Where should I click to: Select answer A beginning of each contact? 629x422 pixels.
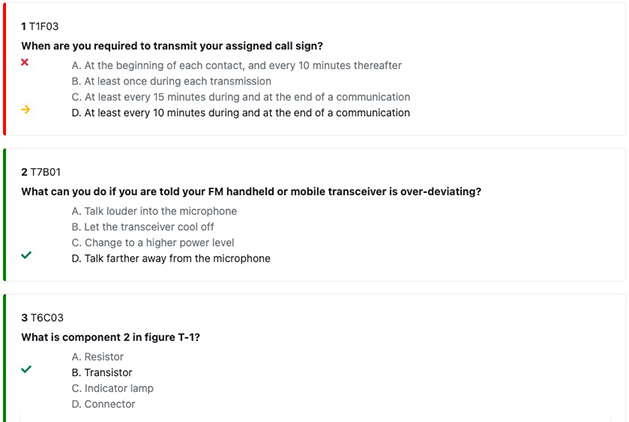click(236, 65)
